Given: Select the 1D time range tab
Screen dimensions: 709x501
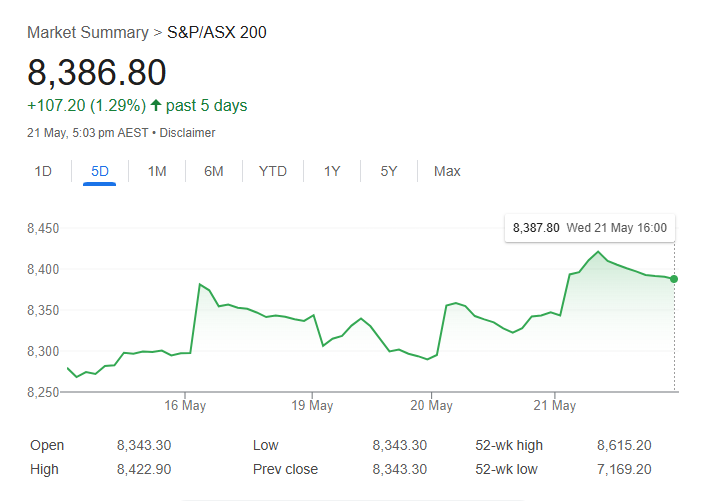Looking at the screenshot, I should tap(43, 171).
